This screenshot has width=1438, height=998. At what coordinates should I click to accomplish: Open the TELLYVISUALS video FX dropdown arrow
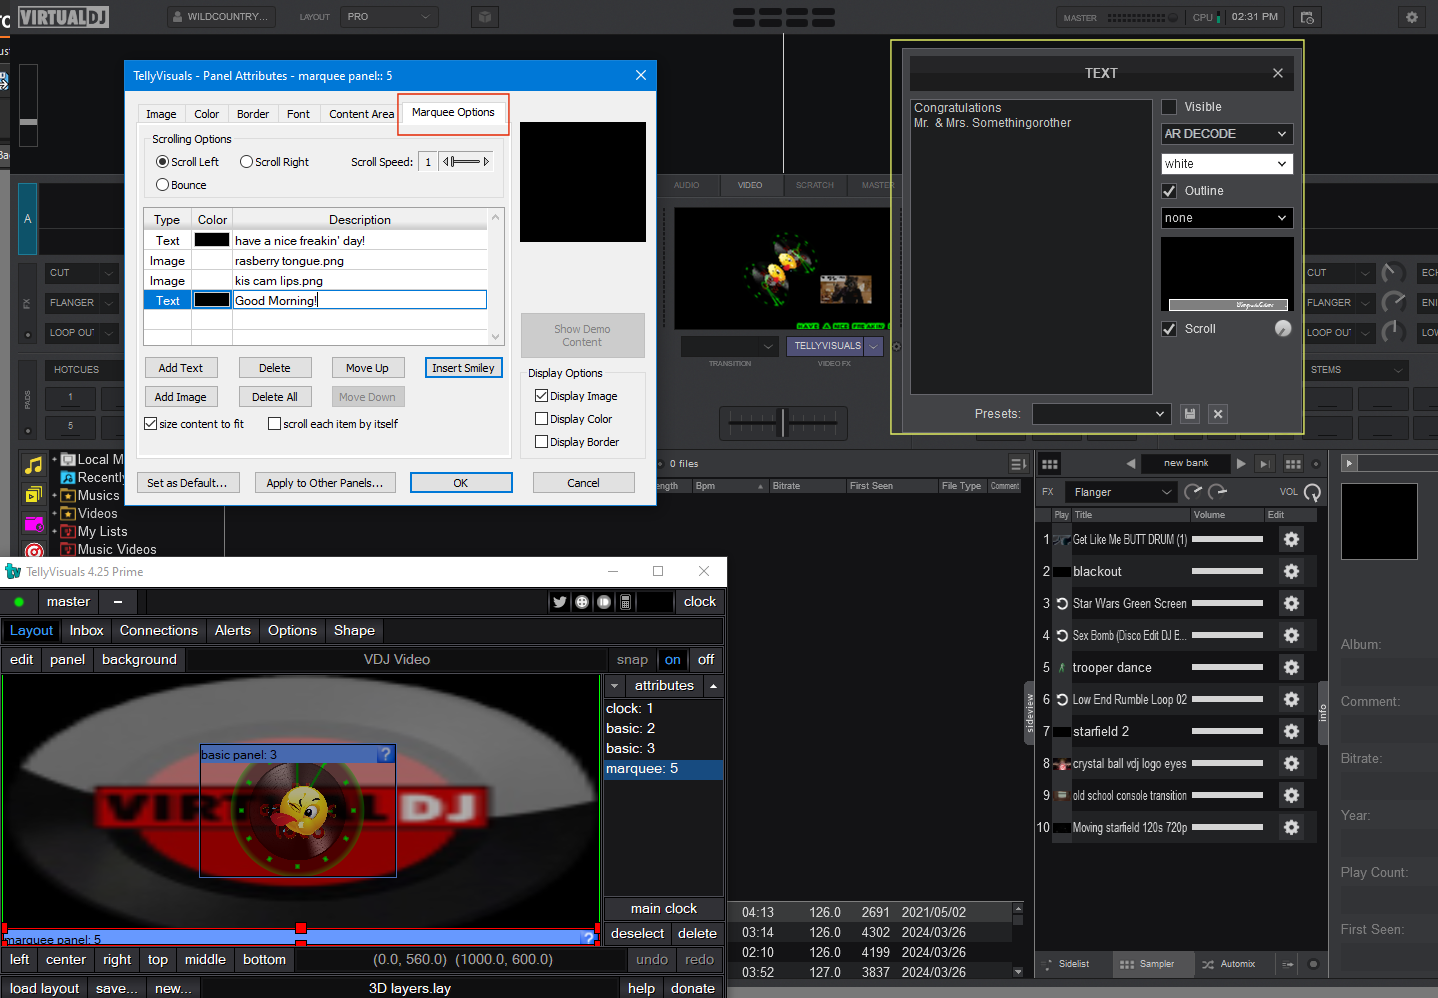(874, 346)
